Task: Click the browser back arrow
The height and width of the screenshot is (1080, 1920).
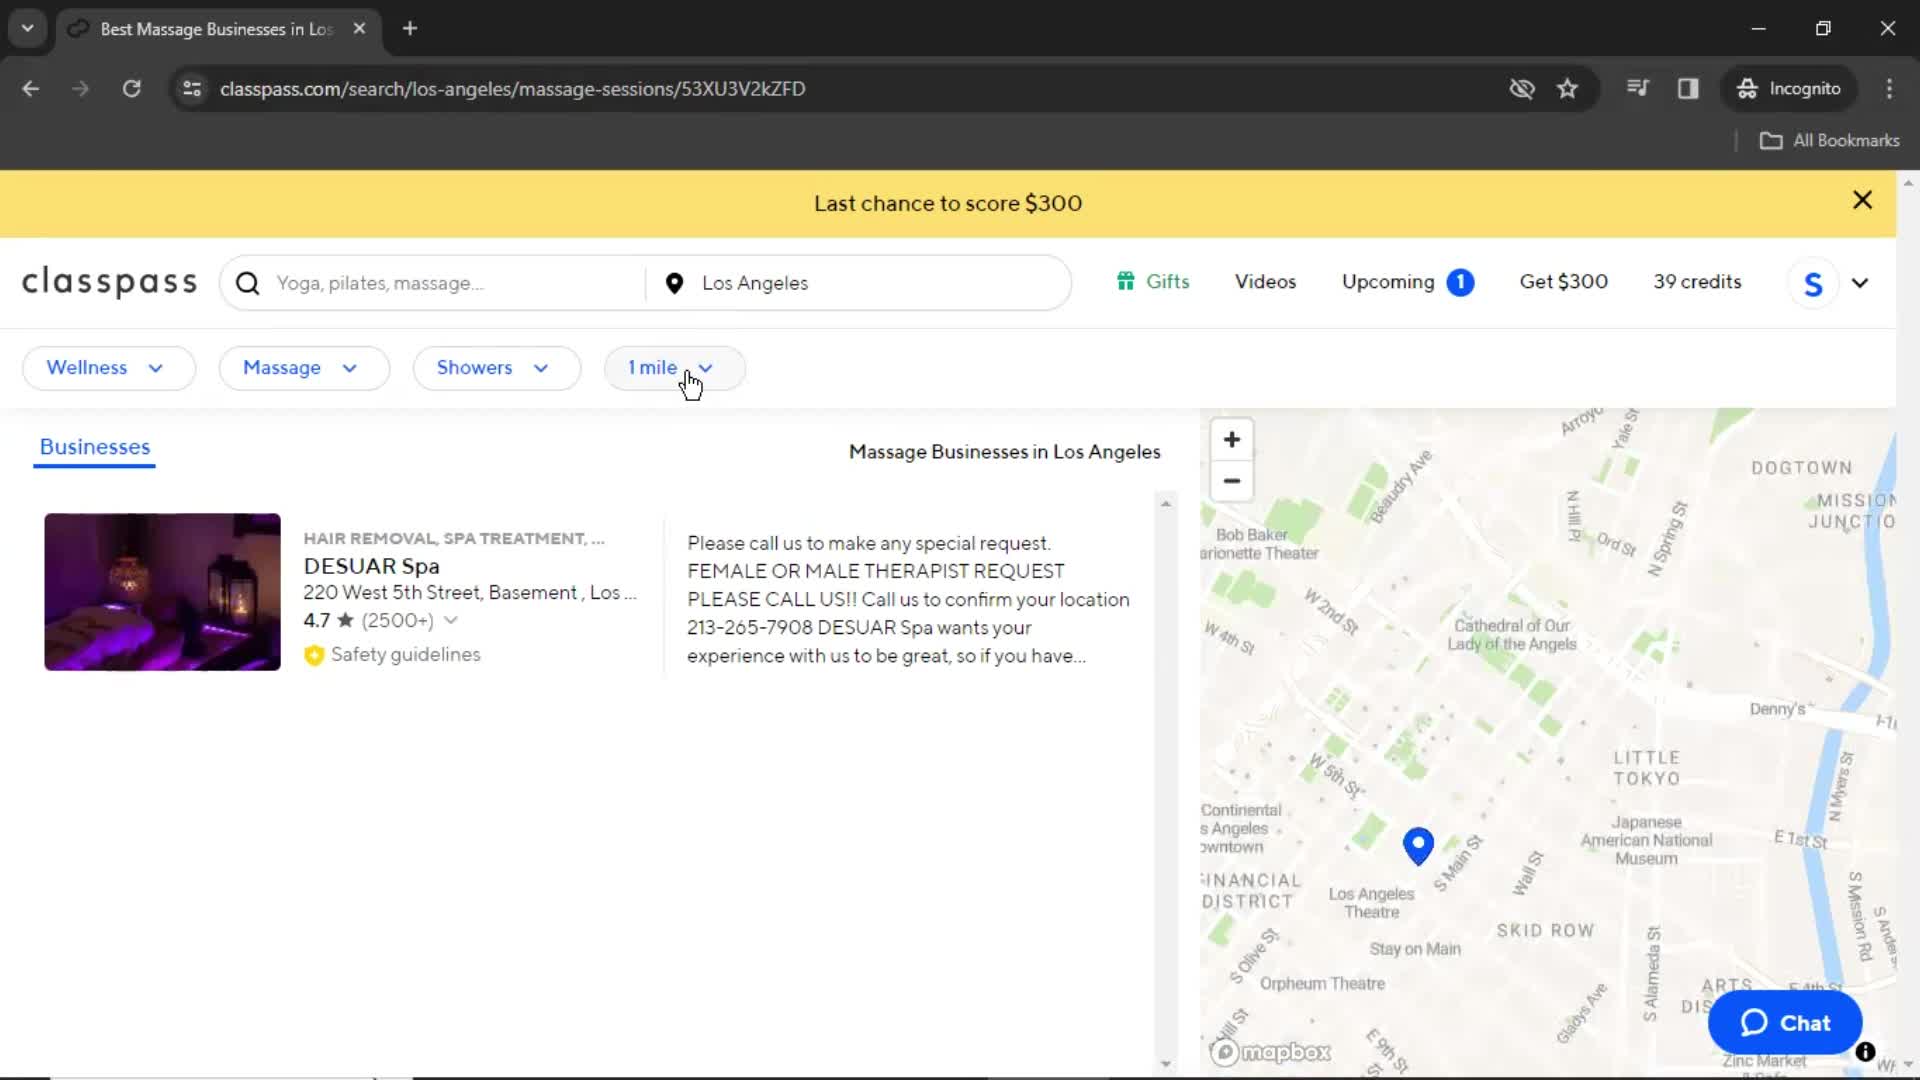Action: pos(31,89)
